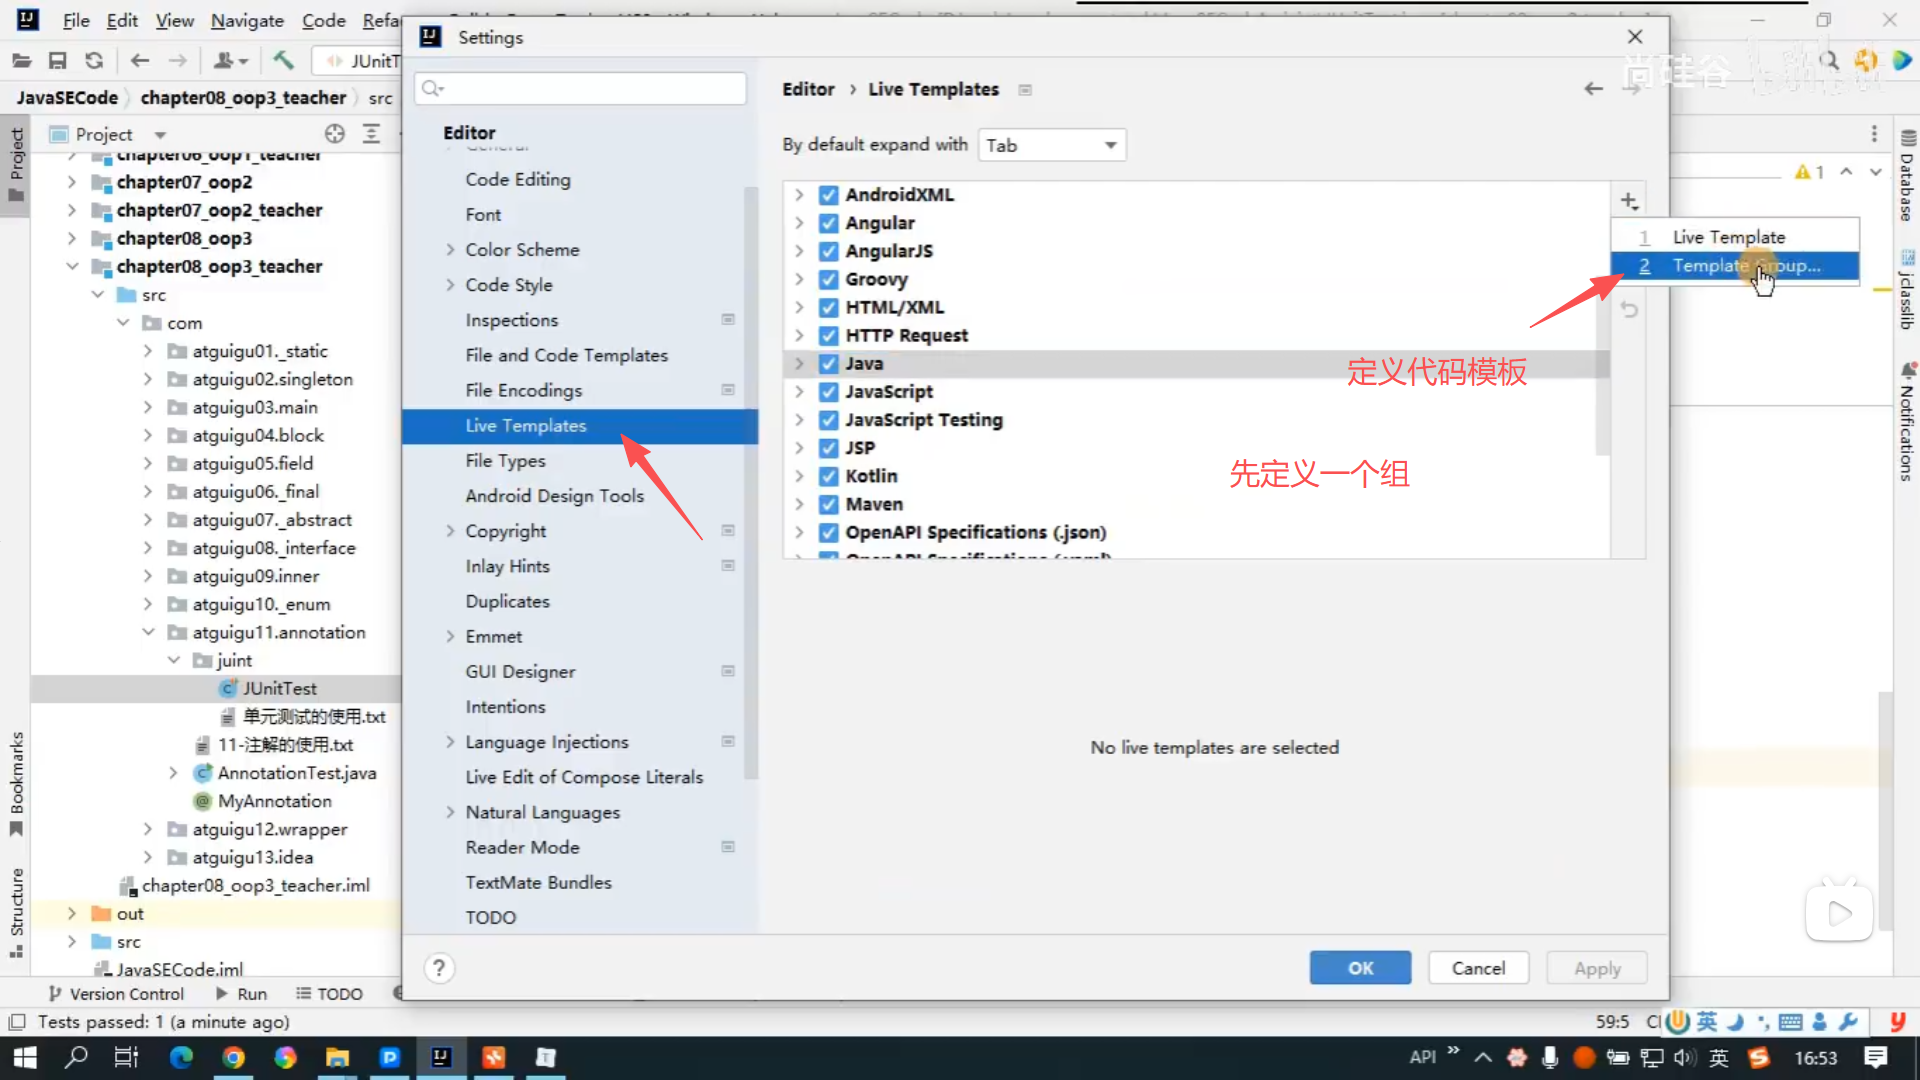Screen dimensions: 1920x1080
Task: Toggle the AndroidXML group checkbox
Action: point(828,195)
